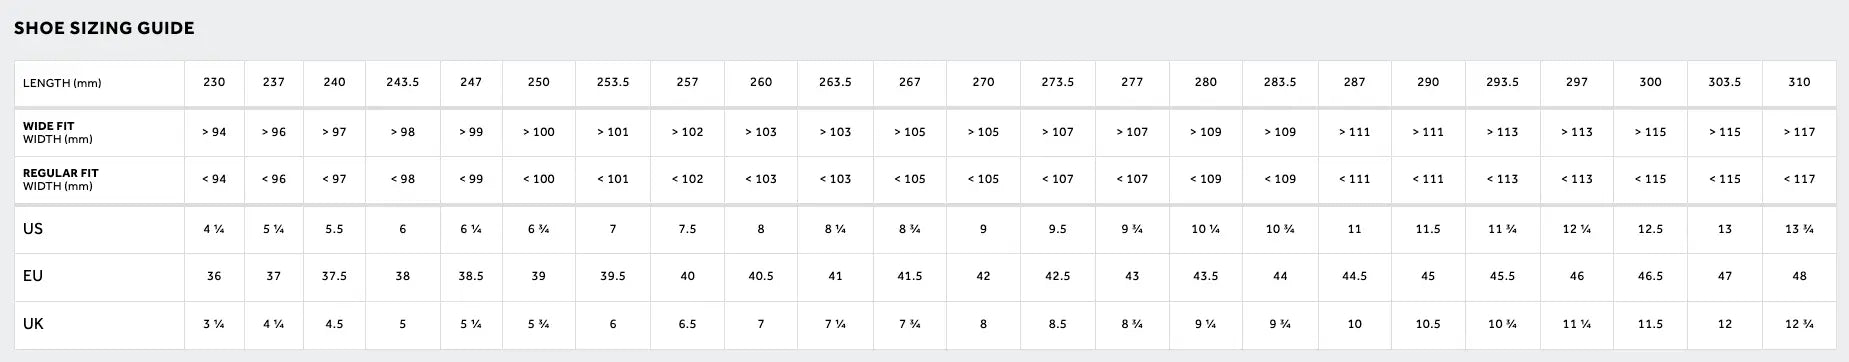The width and height of the screenshot is (1849, 362).
Task: Click the 243.5 length cell
Action: 403,83
